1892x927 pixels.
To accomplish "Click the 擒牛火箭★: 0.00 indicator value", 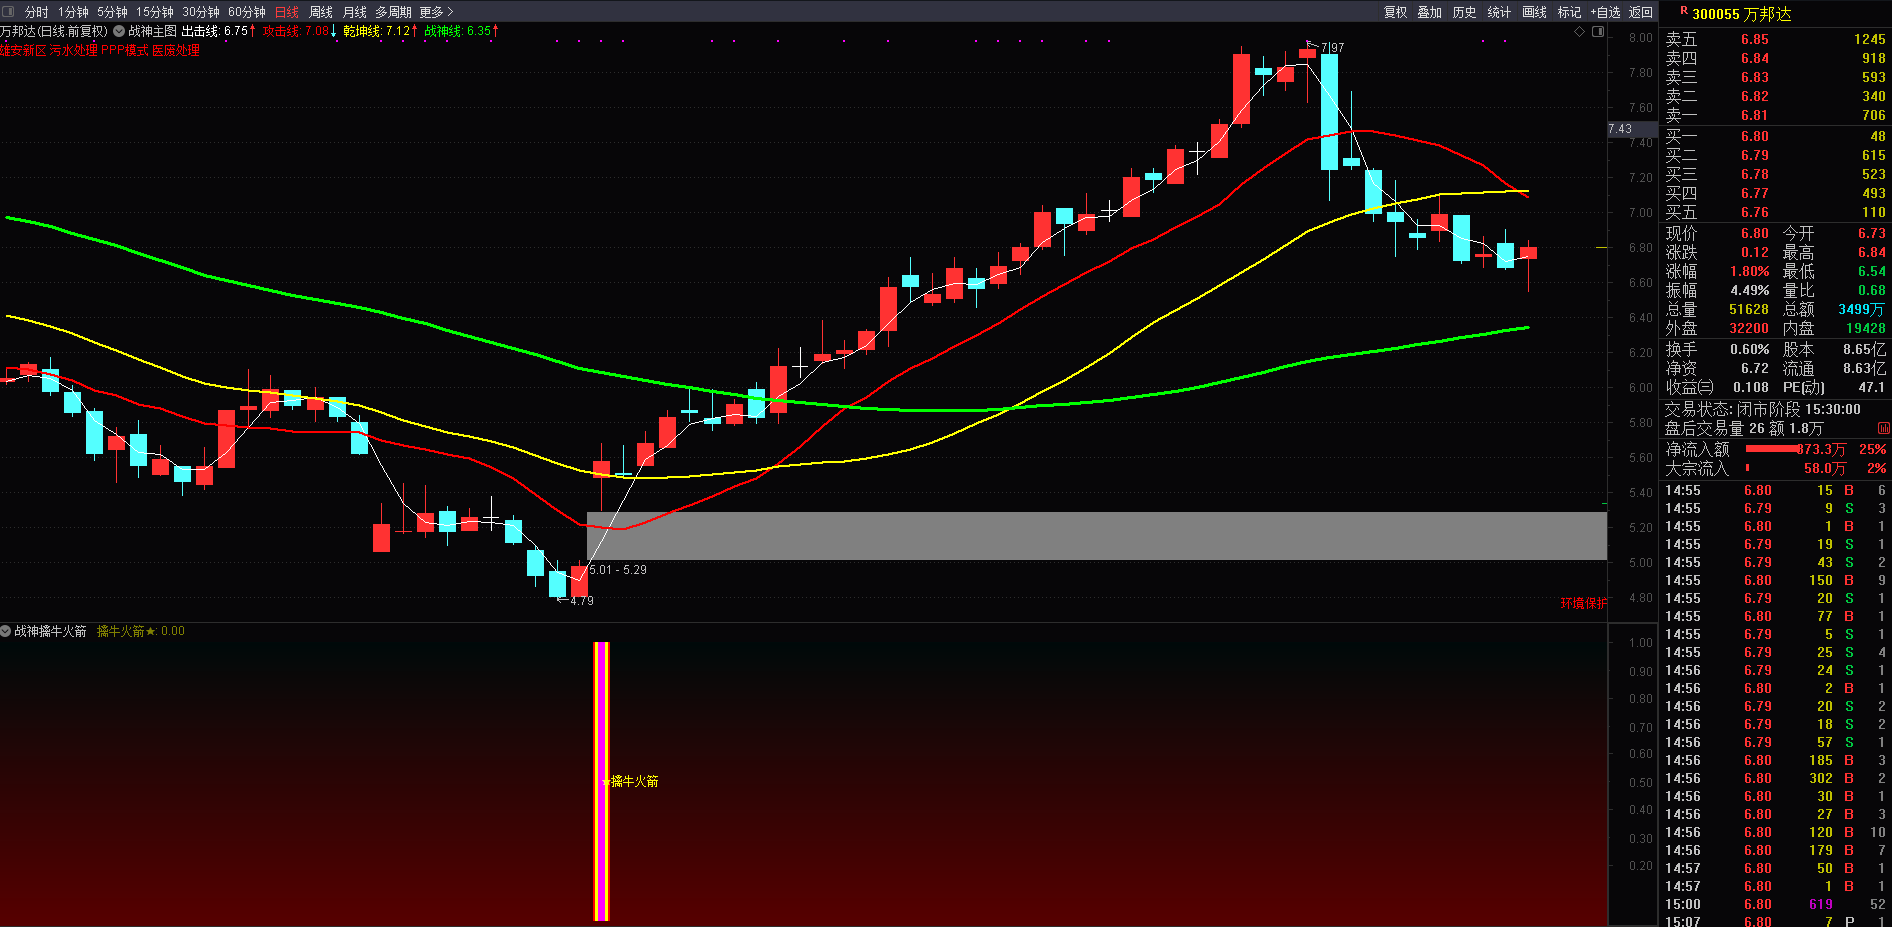I will pos(141,631).
